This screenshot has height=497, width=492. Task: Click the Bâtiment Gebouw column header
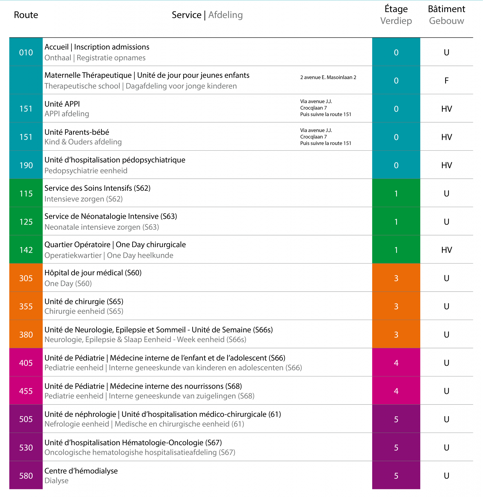tap(446, 15)
